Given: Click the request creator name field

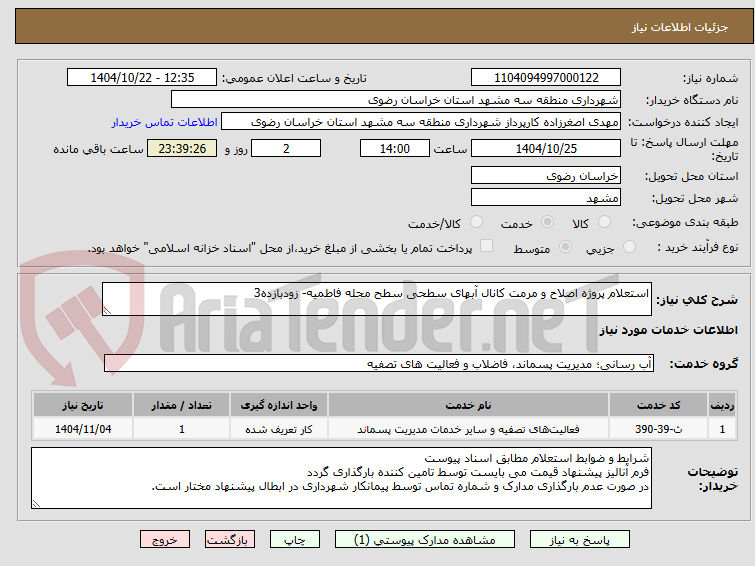Looking at the screenshot, I should click(x=421, y=122).
